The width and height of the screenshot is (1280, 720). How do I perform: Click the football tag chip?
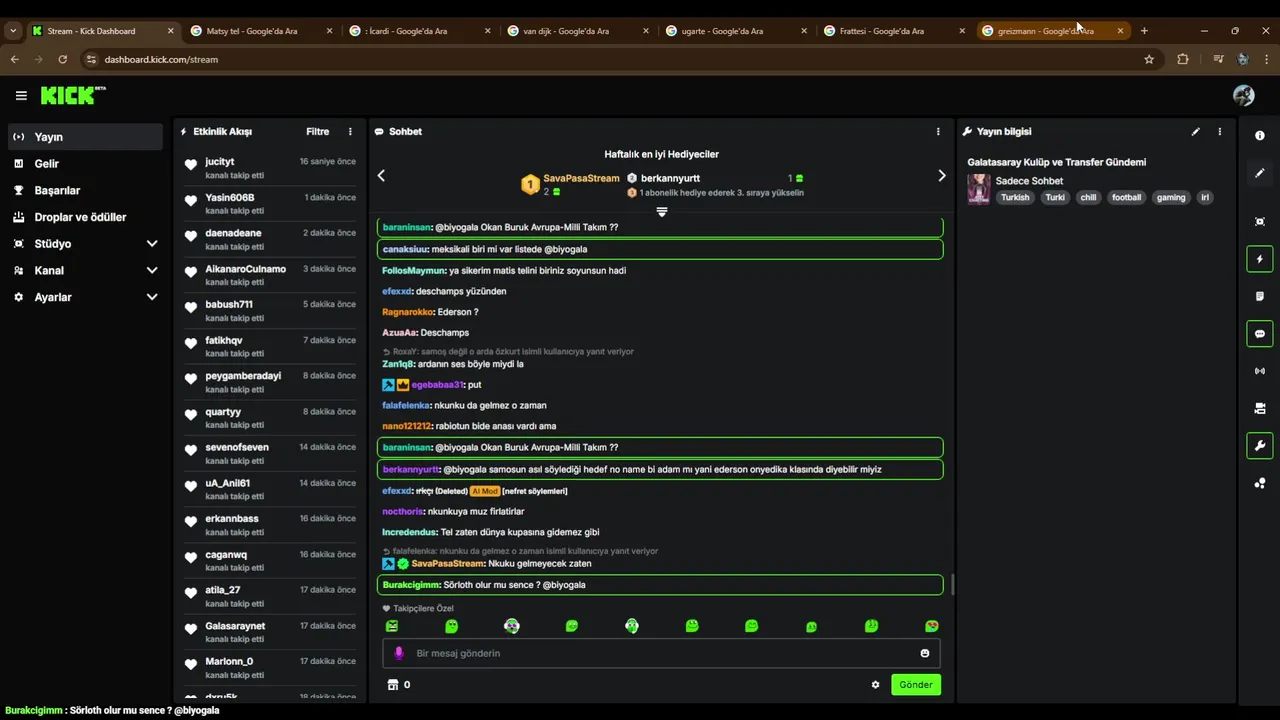coord(1126,197)
